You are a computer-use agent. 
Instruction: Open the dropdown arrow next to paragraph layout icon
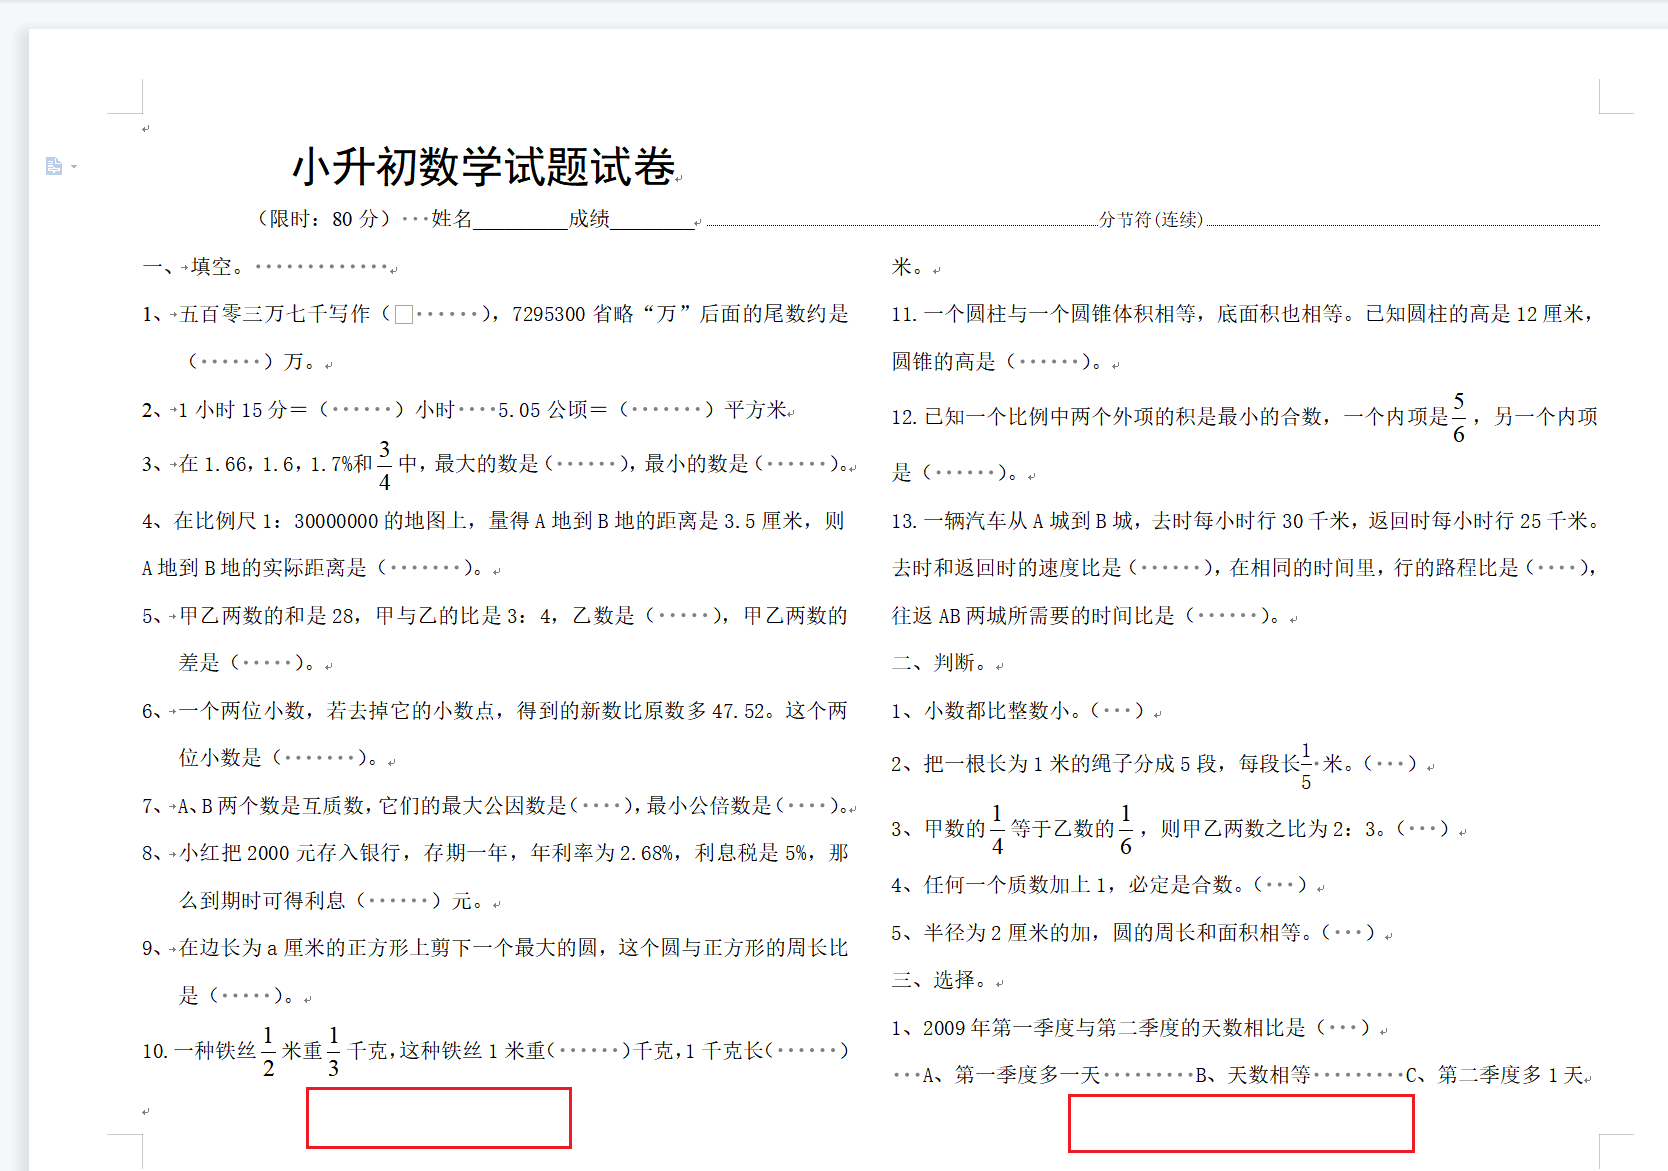click(x=74, y=166)
